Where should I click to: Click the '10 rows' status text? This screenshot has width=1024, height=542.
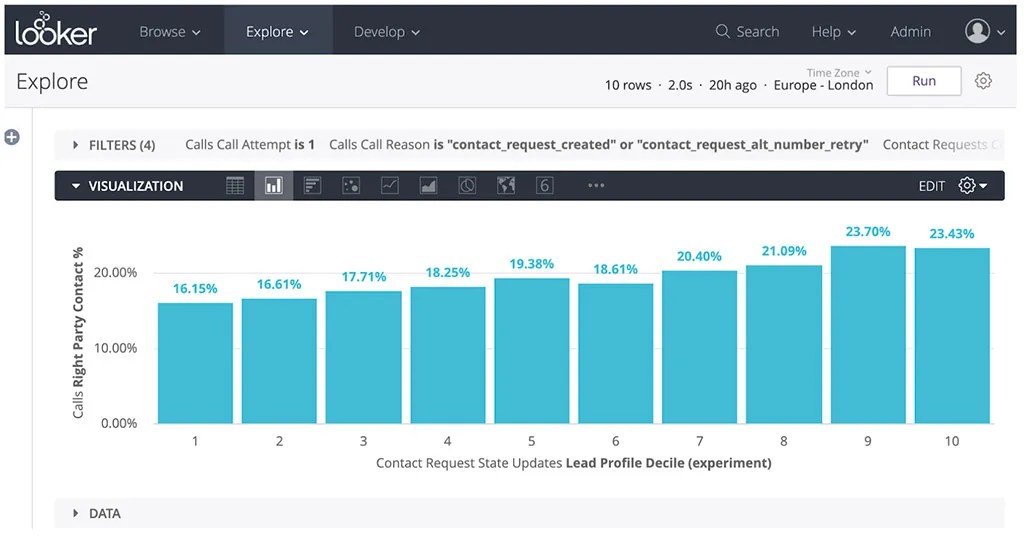(x=628, y=85)
